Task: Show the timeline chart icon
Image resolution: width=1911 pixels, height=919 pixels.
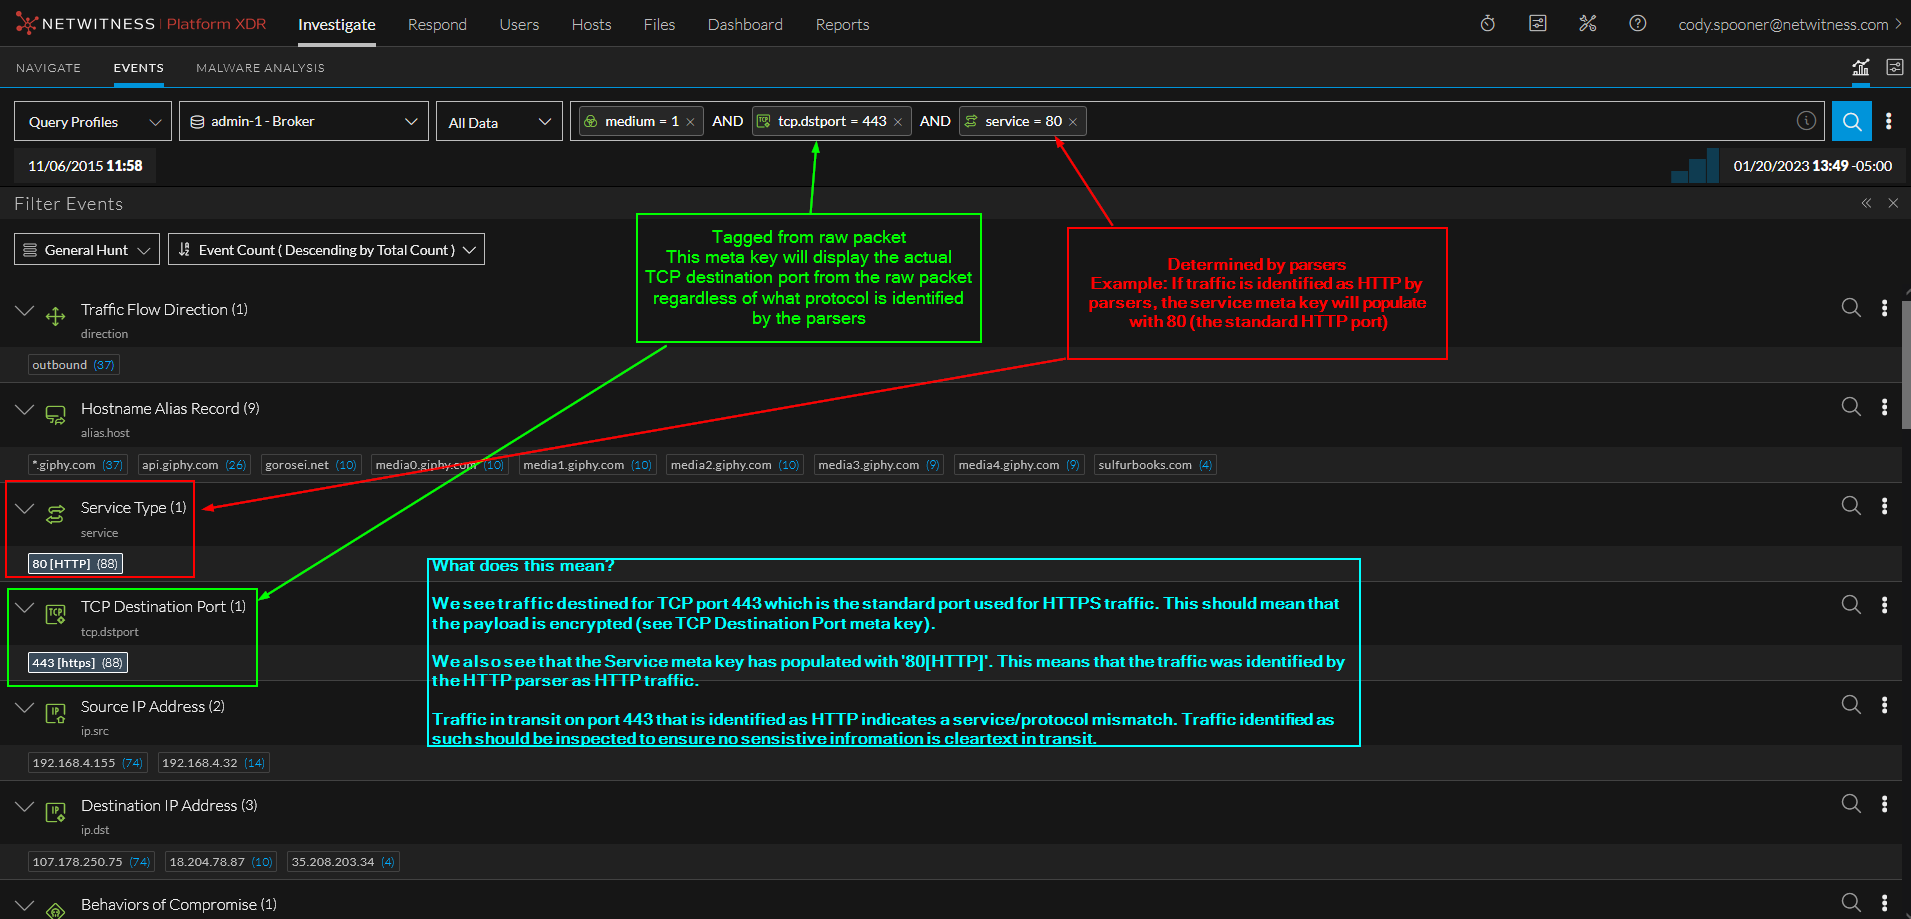Action: coord(1860,68)
